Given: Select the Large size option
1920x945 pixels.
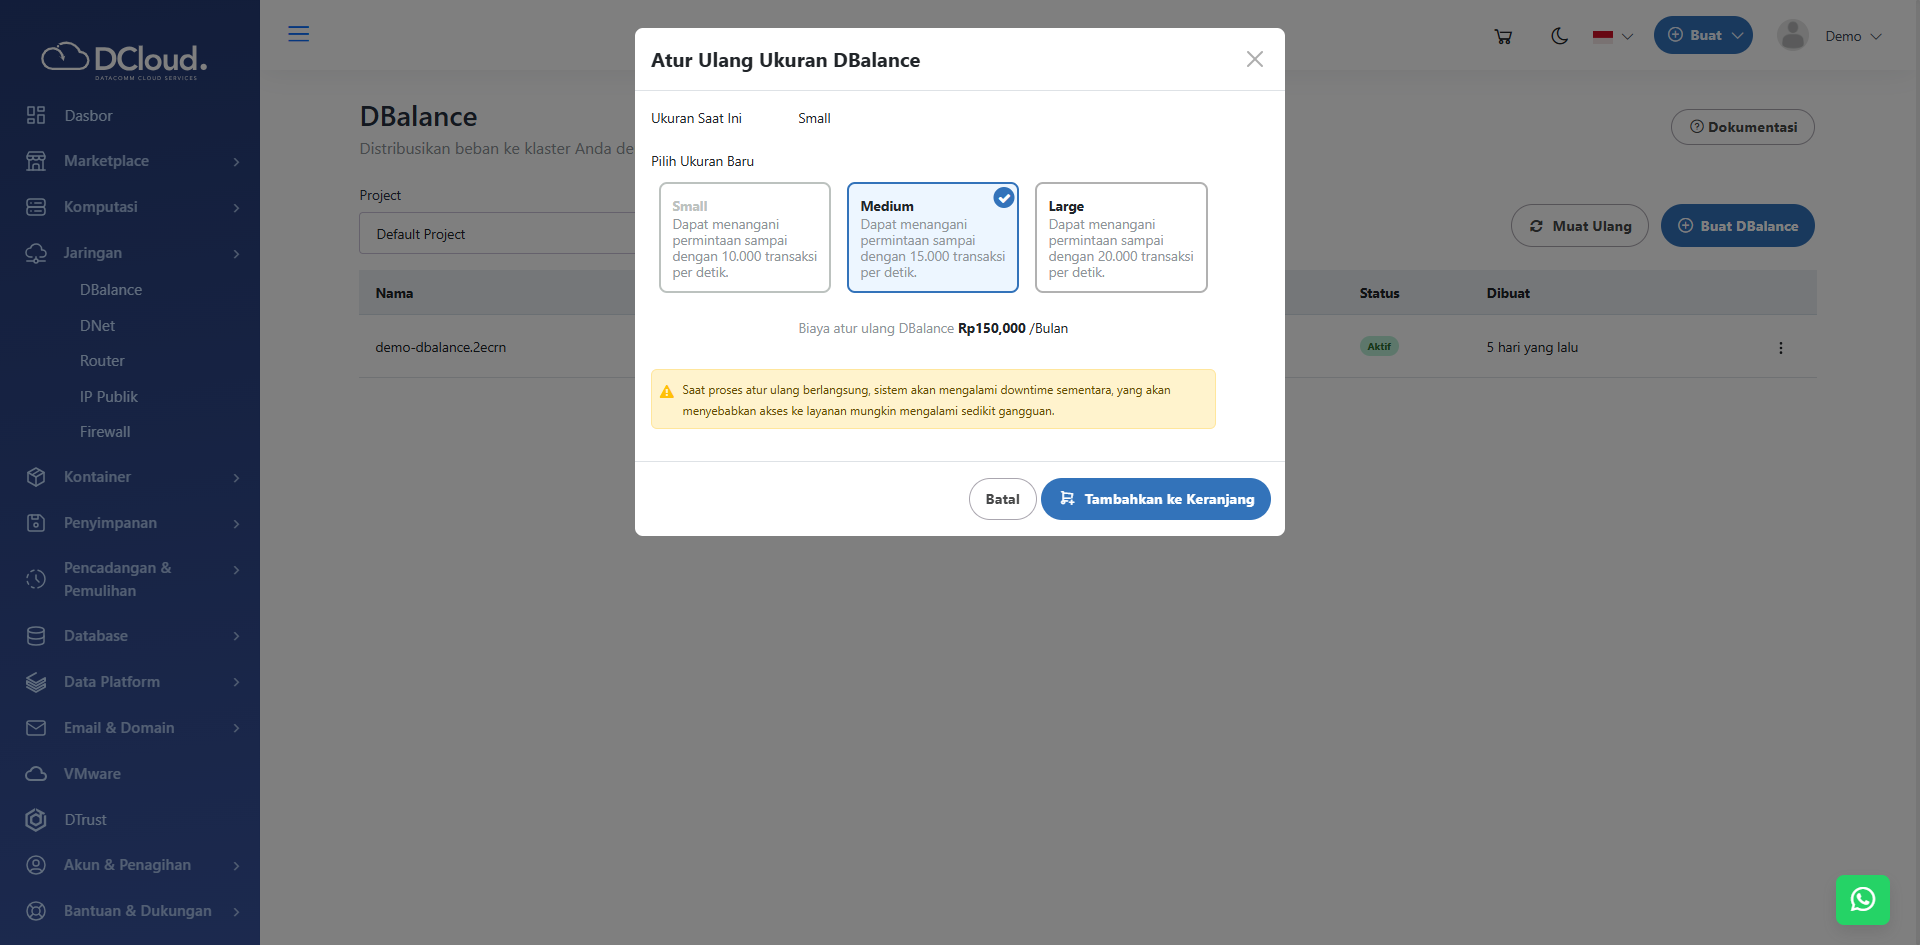Looking at the screenshot, I should [1120, 238].
